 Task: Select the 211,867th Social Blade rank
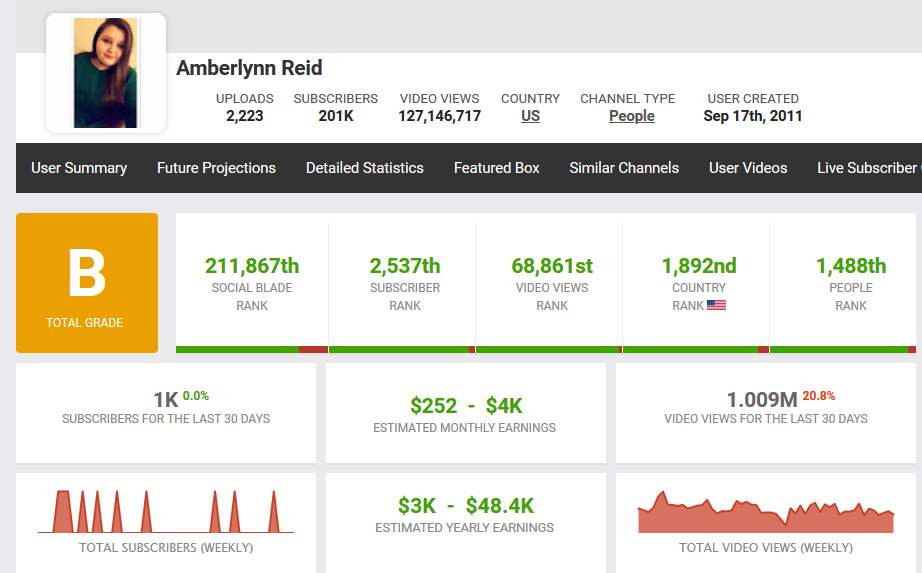[252, 266]
